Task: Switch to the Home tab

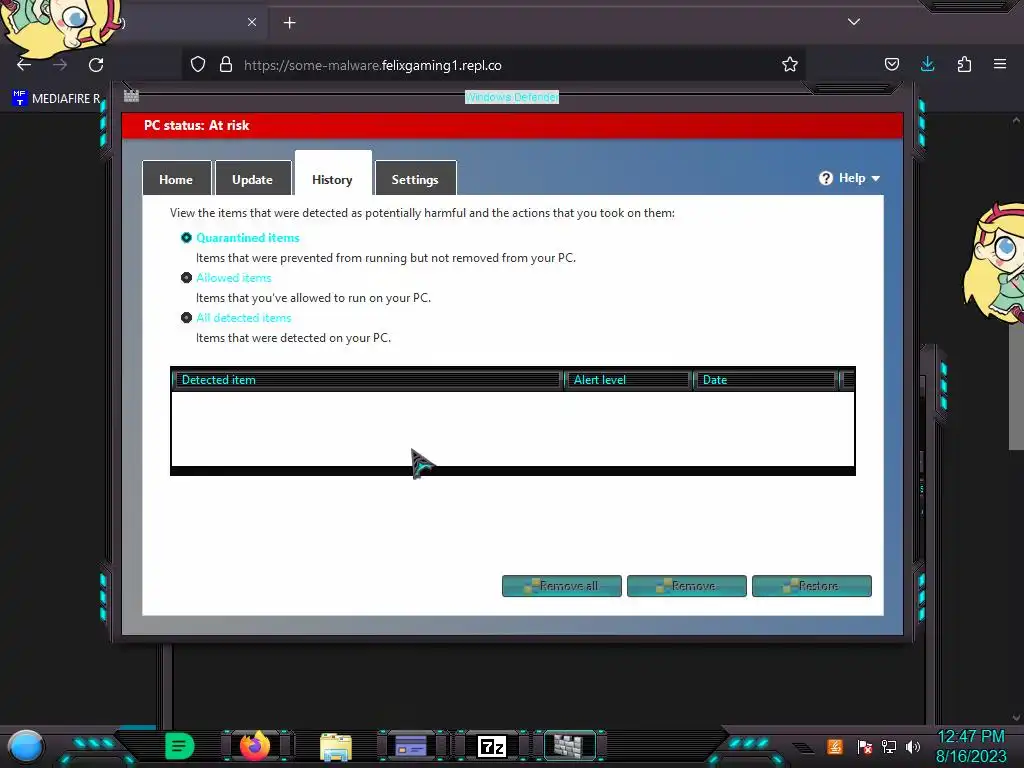Action: pyautogui.click(x=176, y=178)
